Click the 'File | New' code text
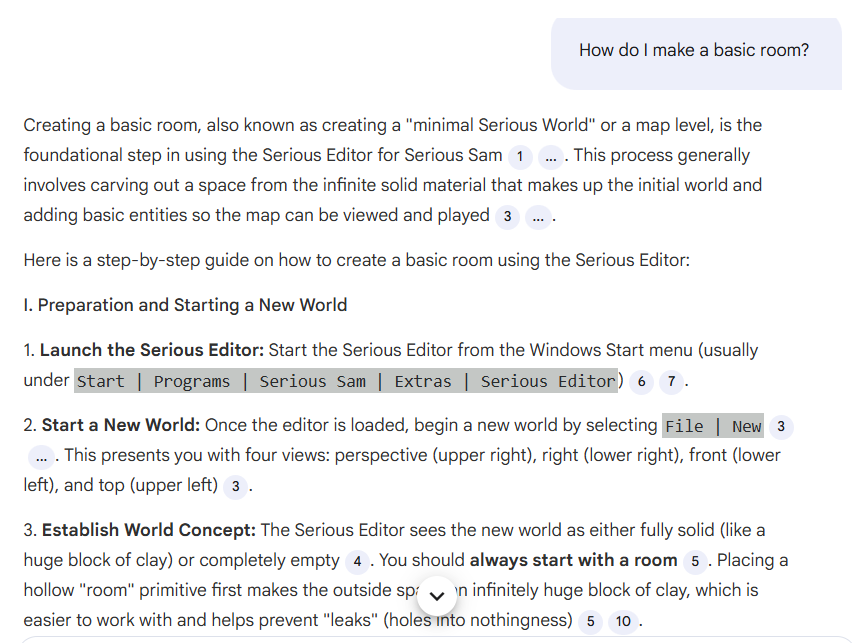 click(x=713, y=426)
